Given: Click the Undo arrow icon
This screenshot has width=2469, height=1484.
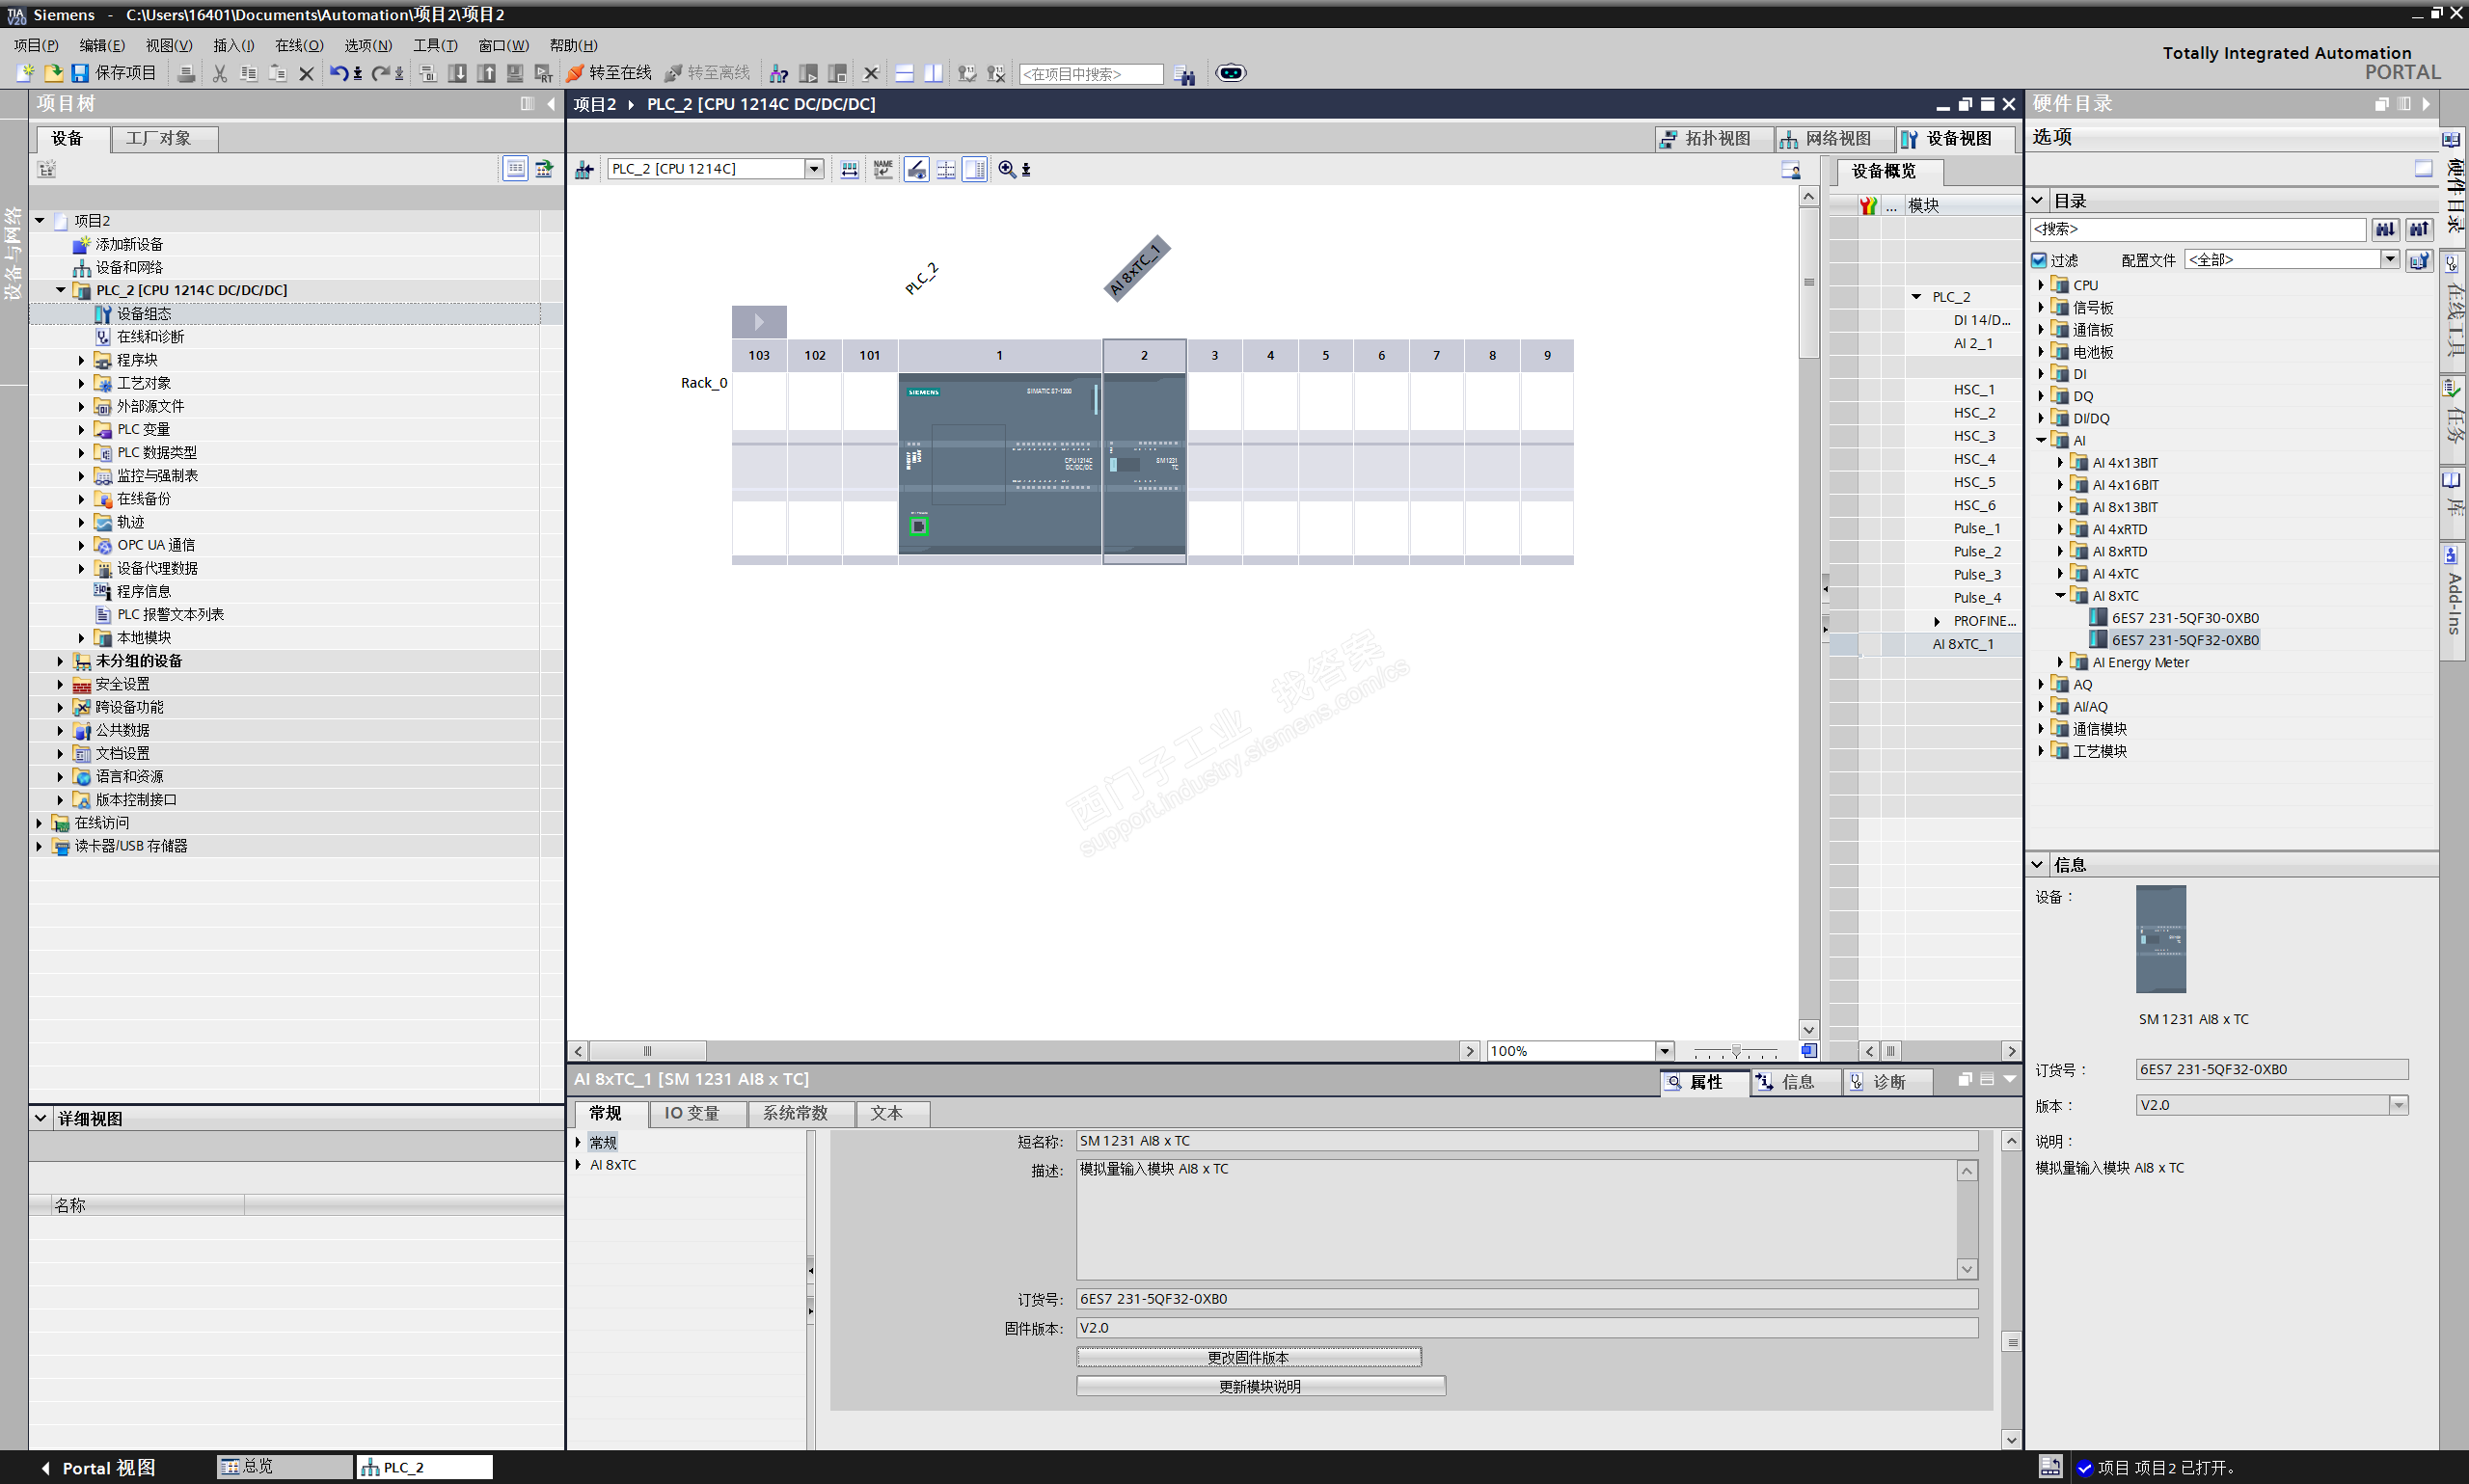Looking at the screenshot, I should [339, 73].
